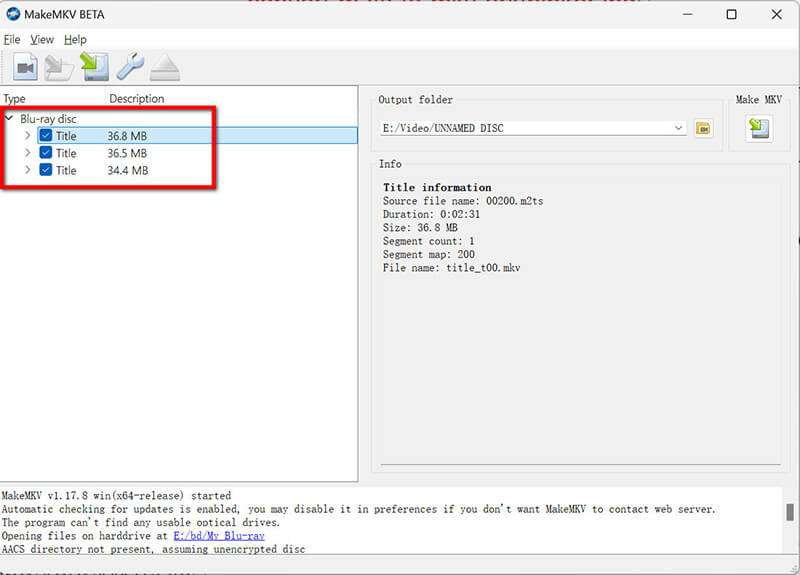Click the MakeMKV app logo in the title bar
This screenshot has height=575, width=800.
13,14
